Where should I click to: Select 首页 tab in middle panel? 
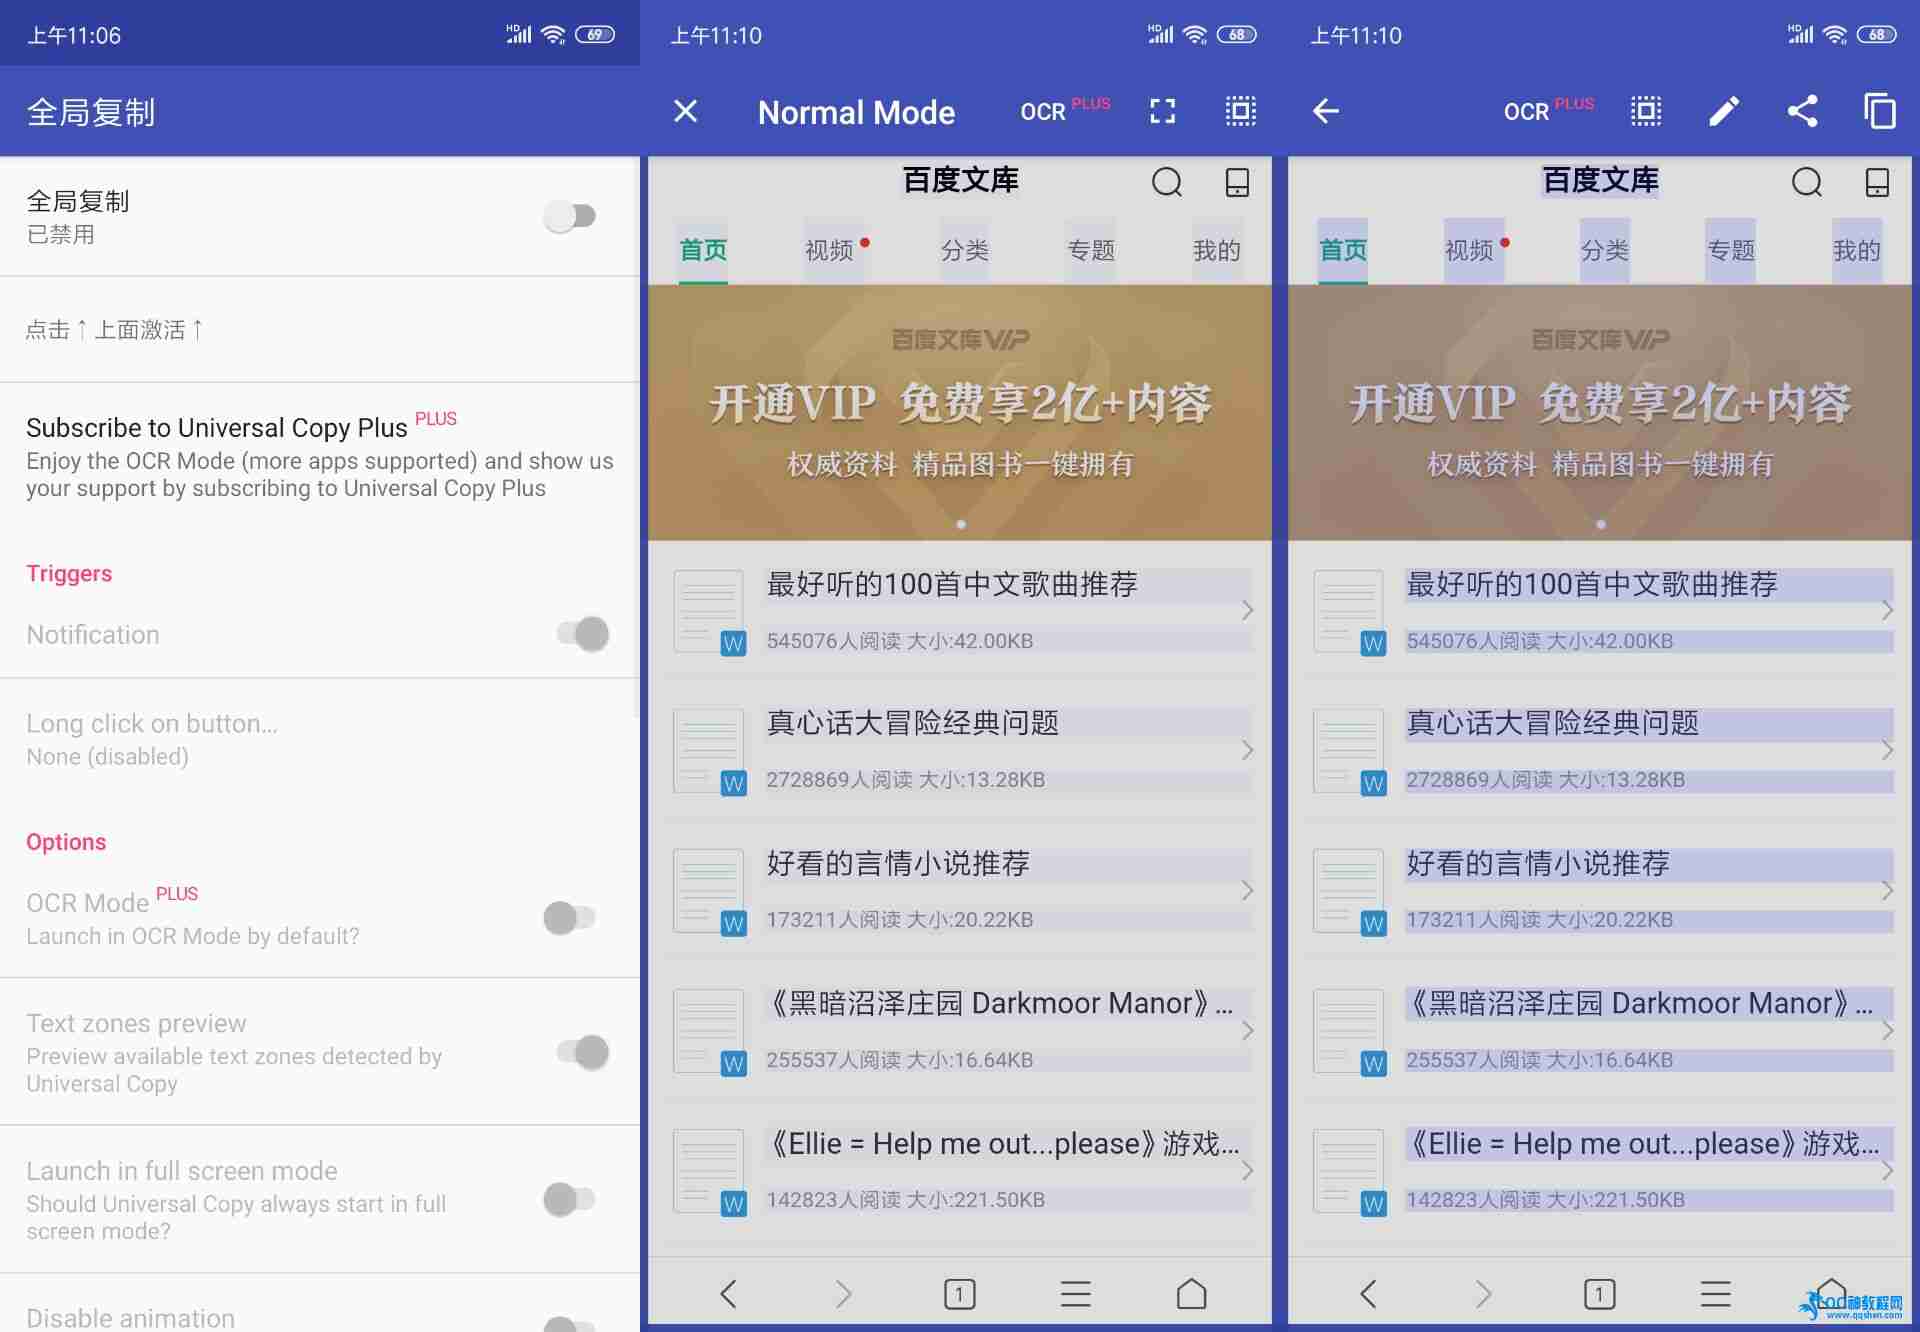(x=703, y=250)
